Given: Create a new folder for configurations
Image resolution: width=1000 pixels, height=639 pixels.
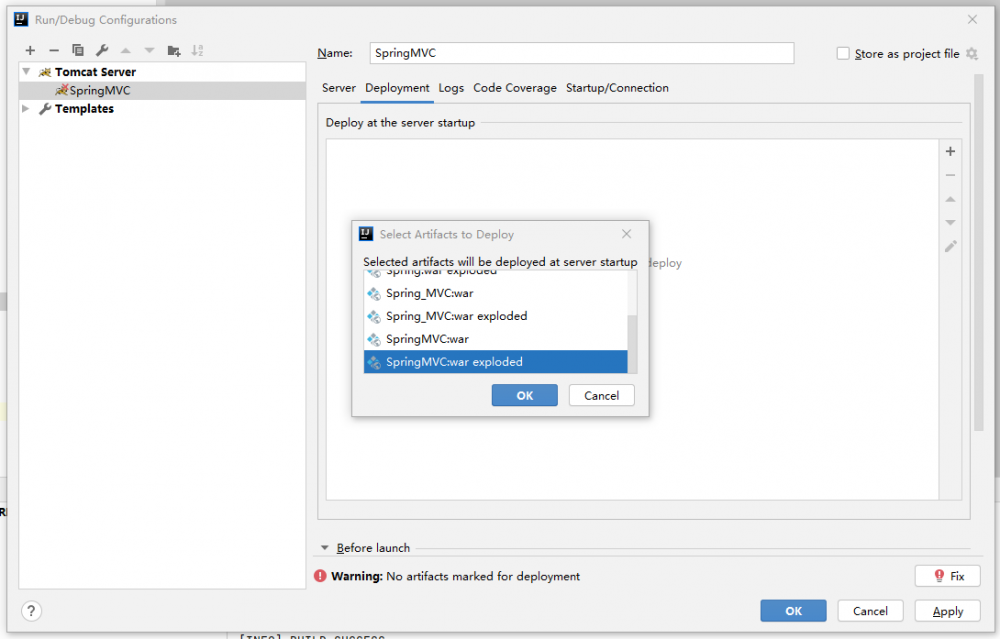Looking at the screenshot, I should (173, 50).
